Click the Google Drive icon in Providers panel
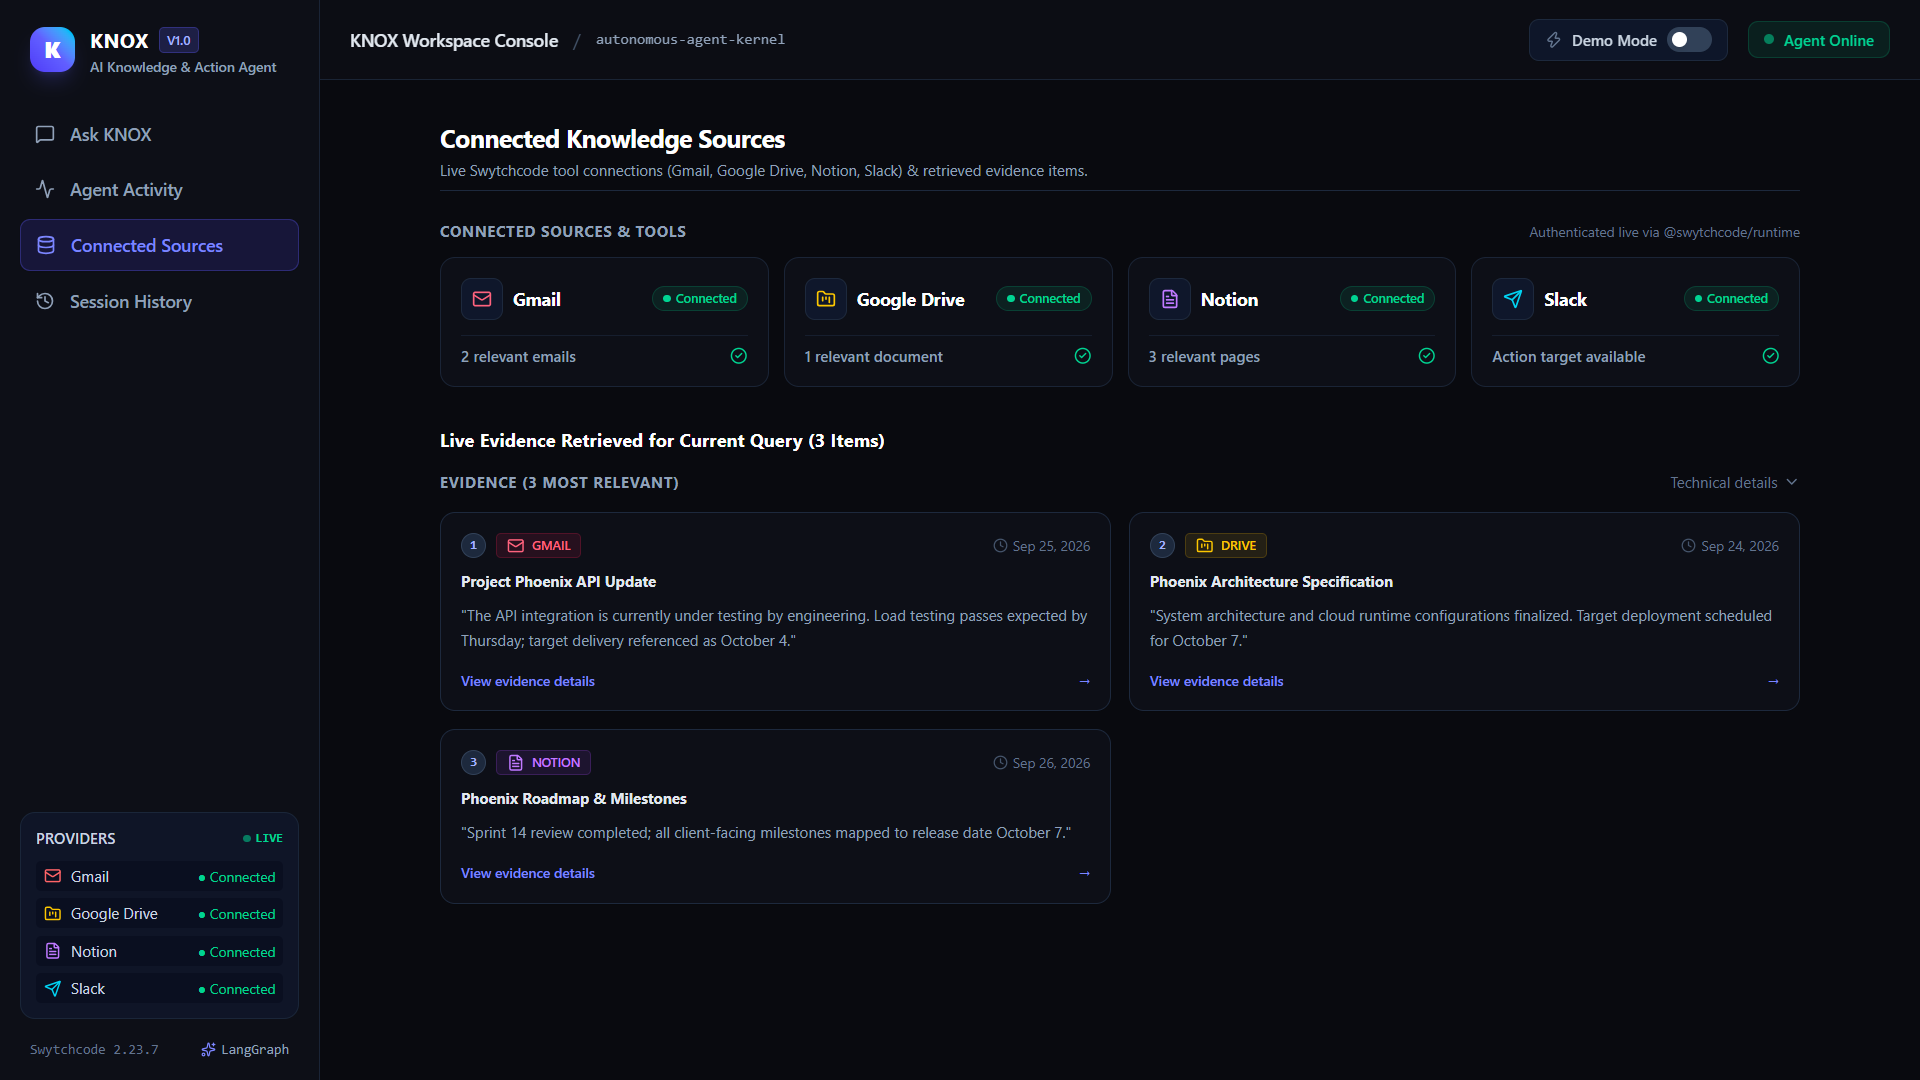This screenshot has width=1920, height=1080. tap(53, 914)
